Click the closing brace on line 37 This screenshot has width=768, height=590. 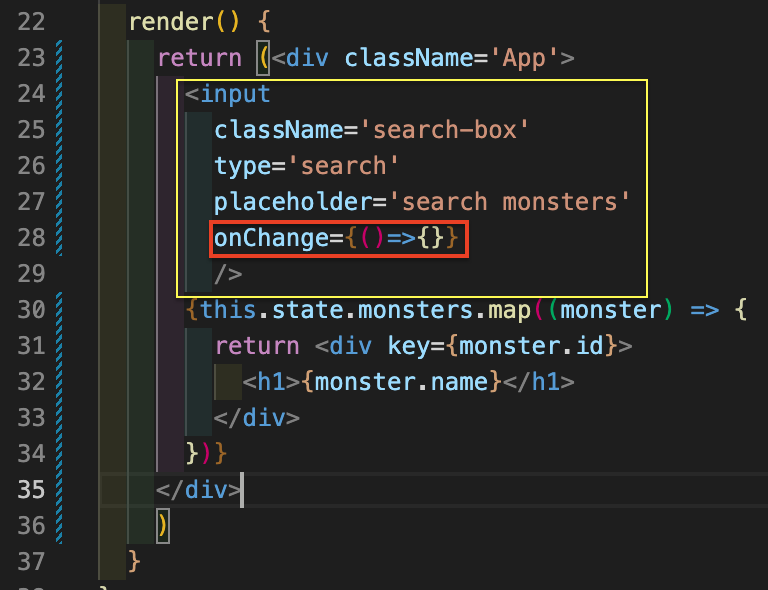pos(134,562)
